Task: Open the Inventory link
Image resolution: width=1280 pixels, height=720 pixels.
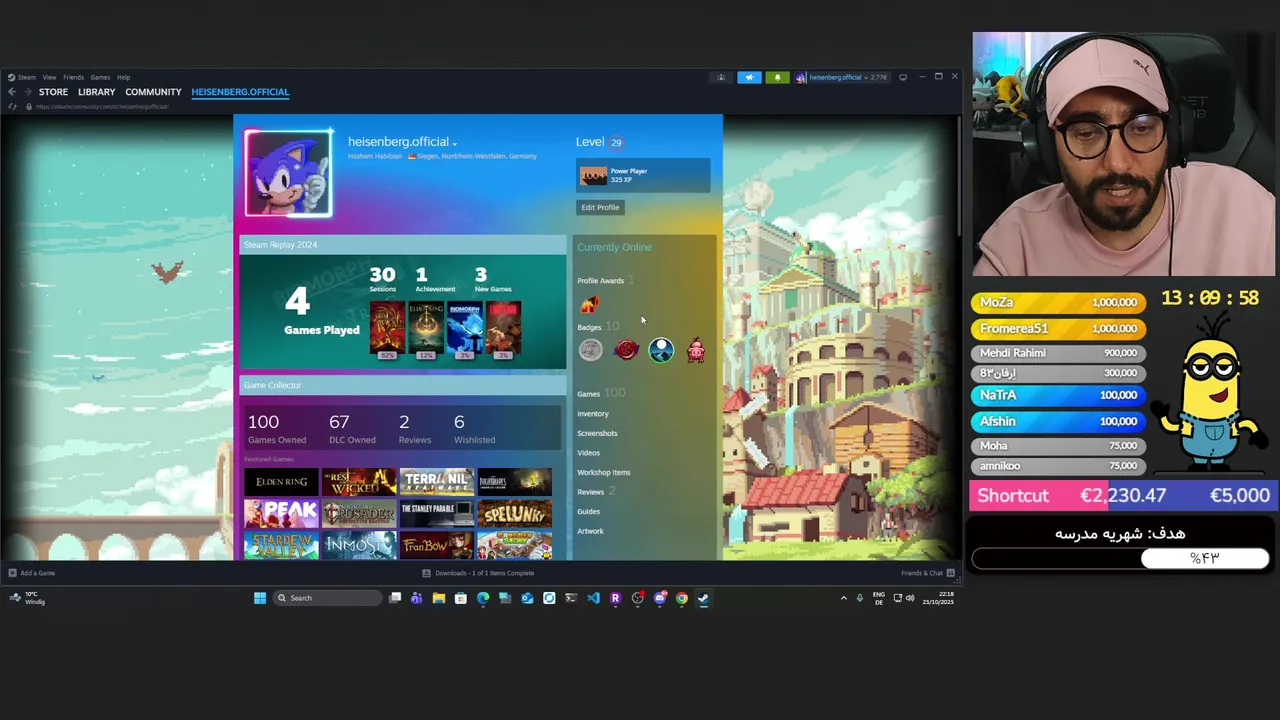Action: [x=593, y=413]
